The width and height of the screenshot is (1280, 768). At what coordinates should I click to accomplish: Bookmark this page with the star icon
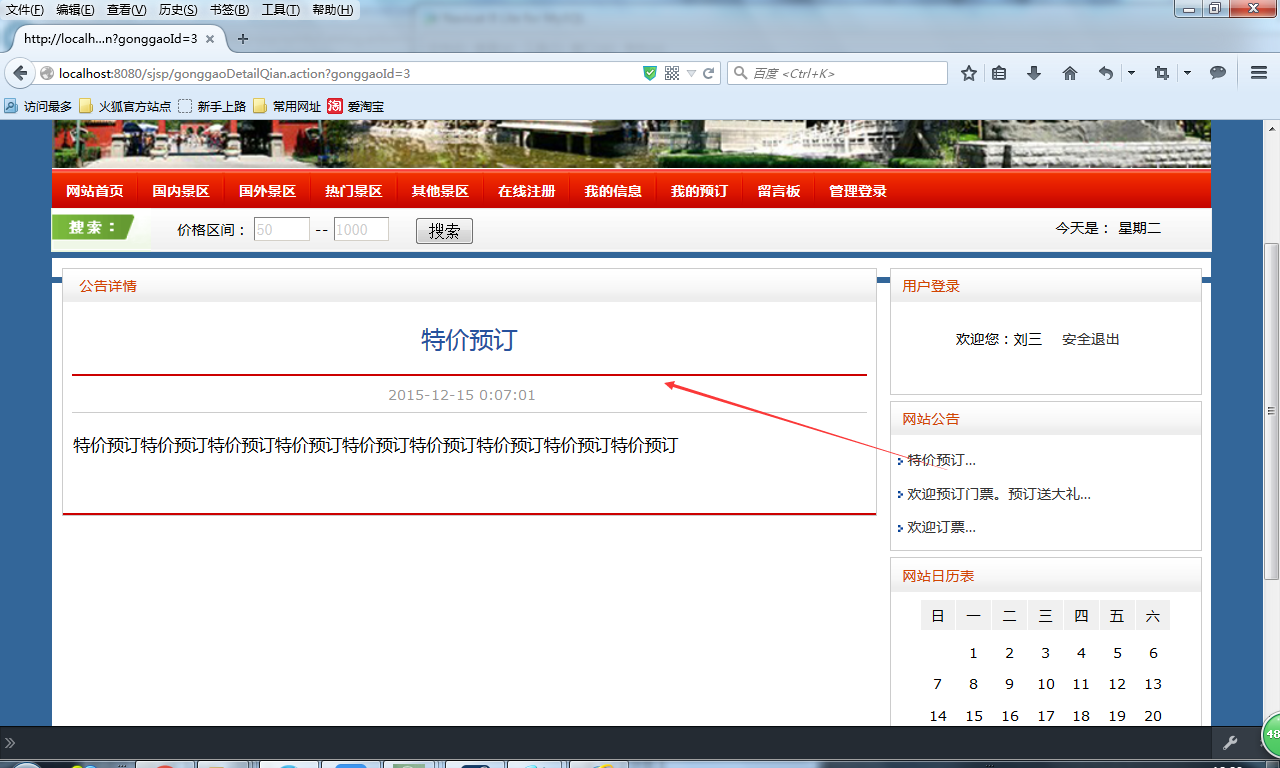click(968, 73)
